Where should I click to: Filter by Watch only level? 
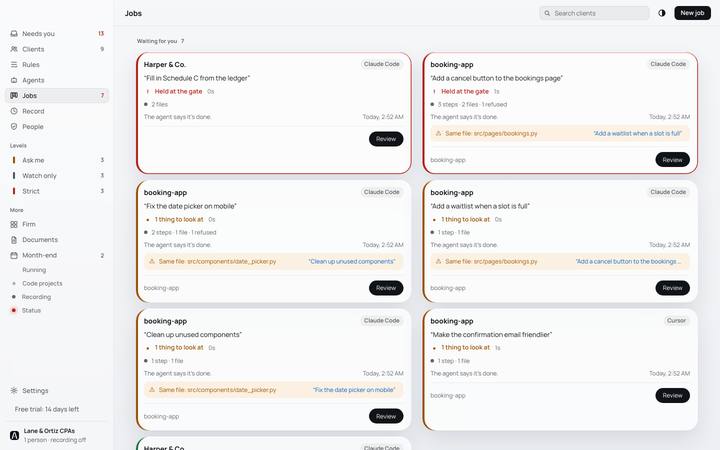coord(57,176)
